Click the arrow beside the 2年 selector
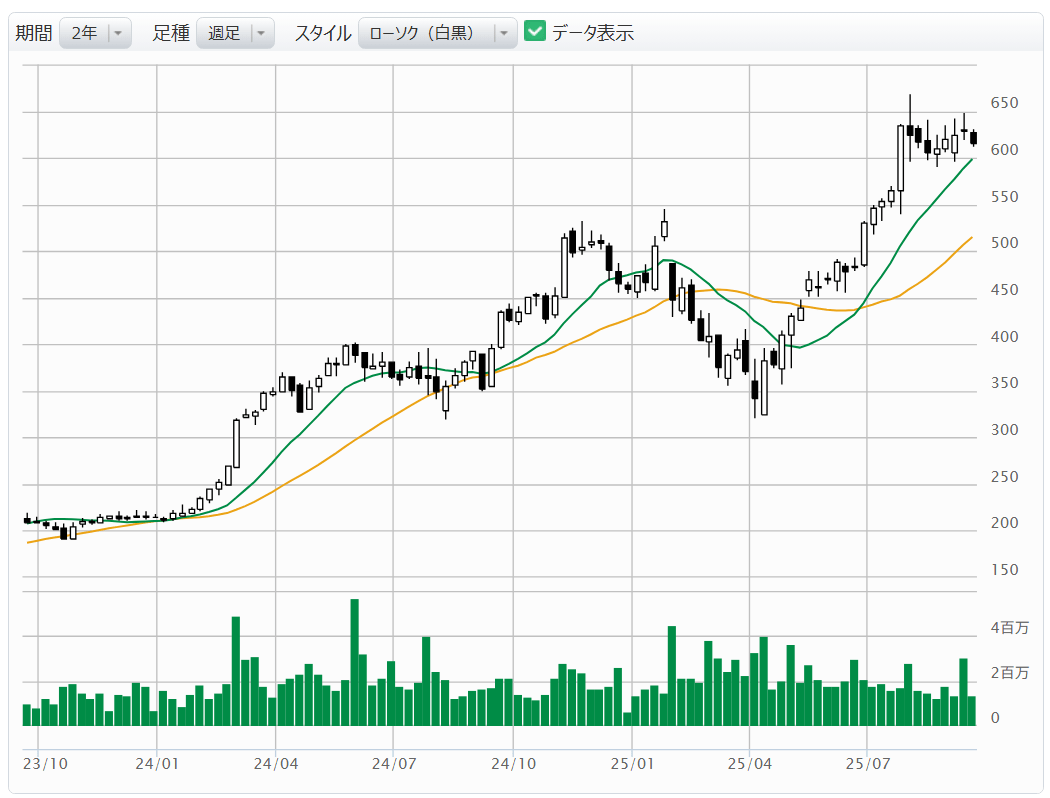1050x798 pixels. [x=119, y=33]
